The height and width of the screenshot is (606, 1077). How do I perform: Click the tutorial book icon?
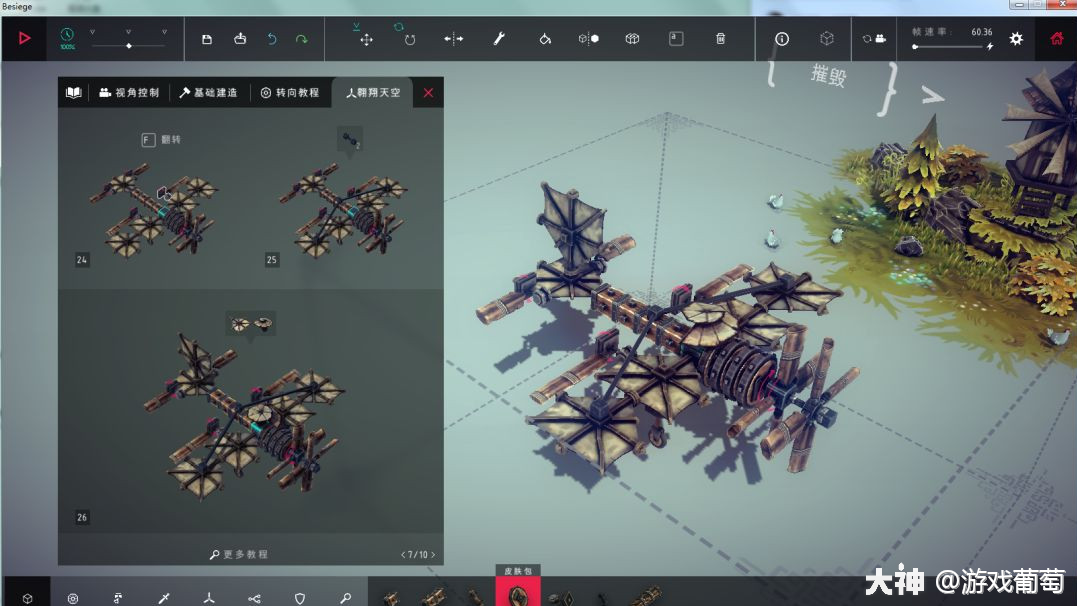(73, 93)
